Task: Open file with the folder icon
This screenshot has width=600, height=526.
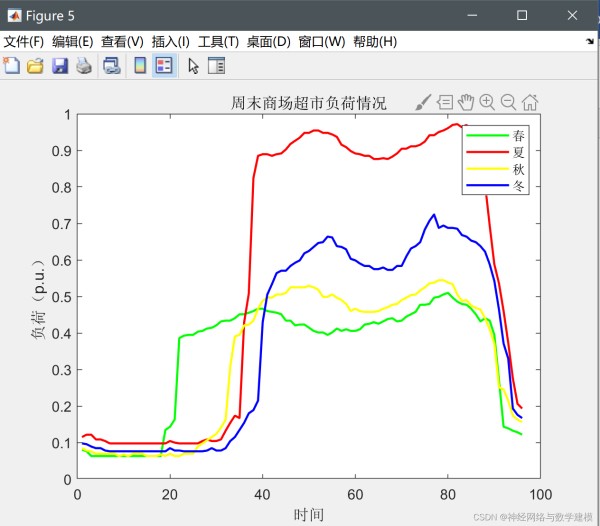Action: [35, 66]
